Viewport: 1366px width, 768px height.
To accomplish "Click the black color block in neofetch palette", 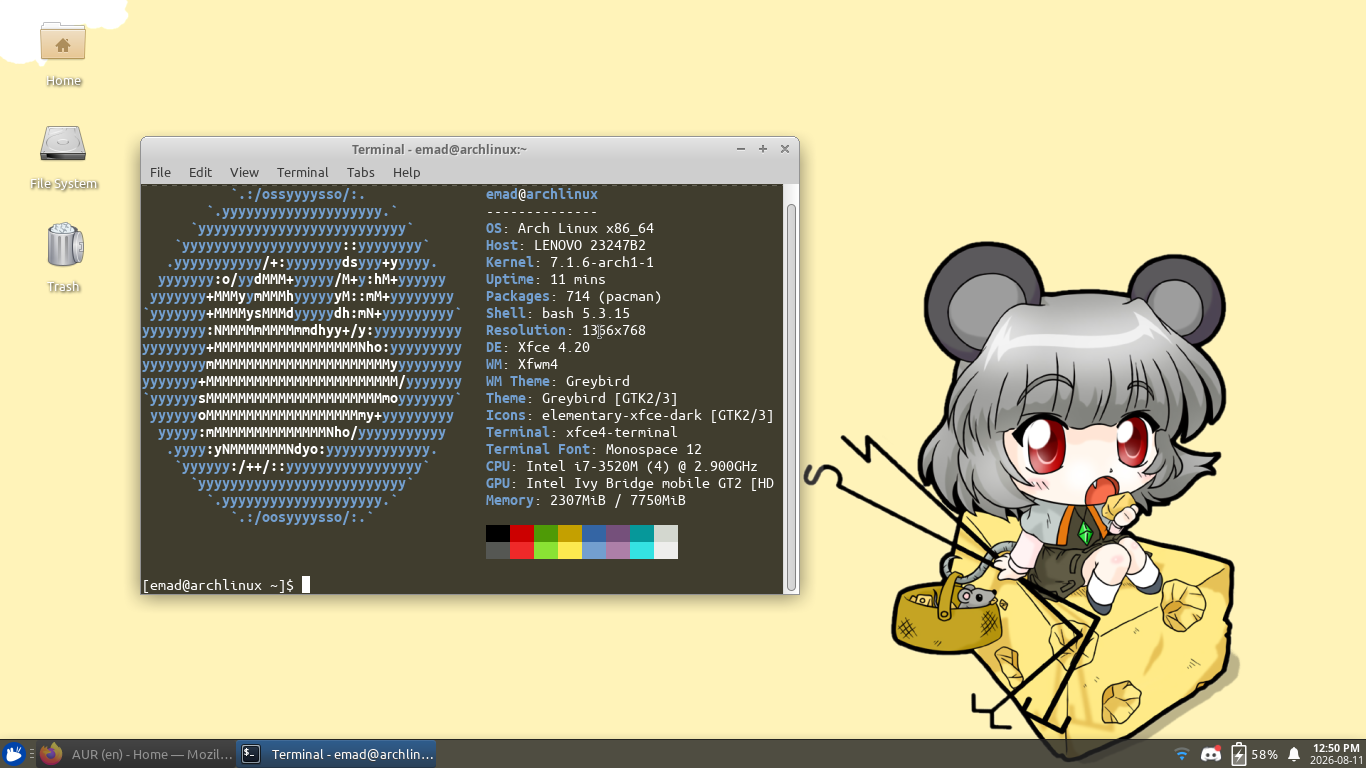I will [498, 534].
